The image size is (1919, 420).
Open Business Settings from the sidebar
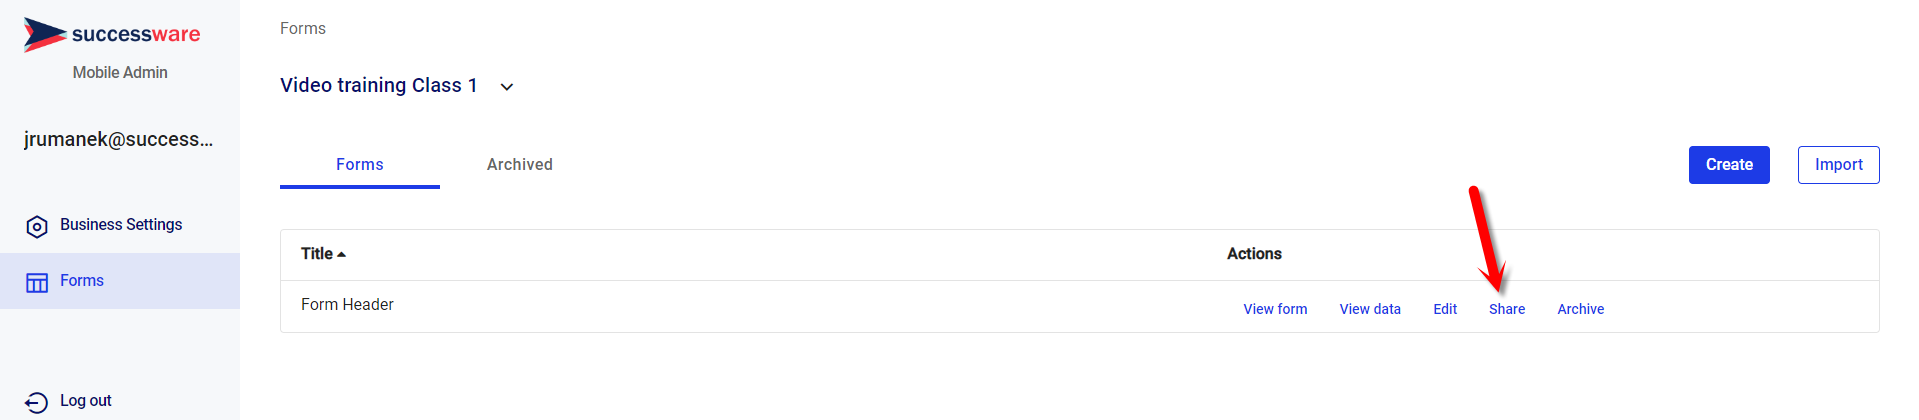coord(121,225)
